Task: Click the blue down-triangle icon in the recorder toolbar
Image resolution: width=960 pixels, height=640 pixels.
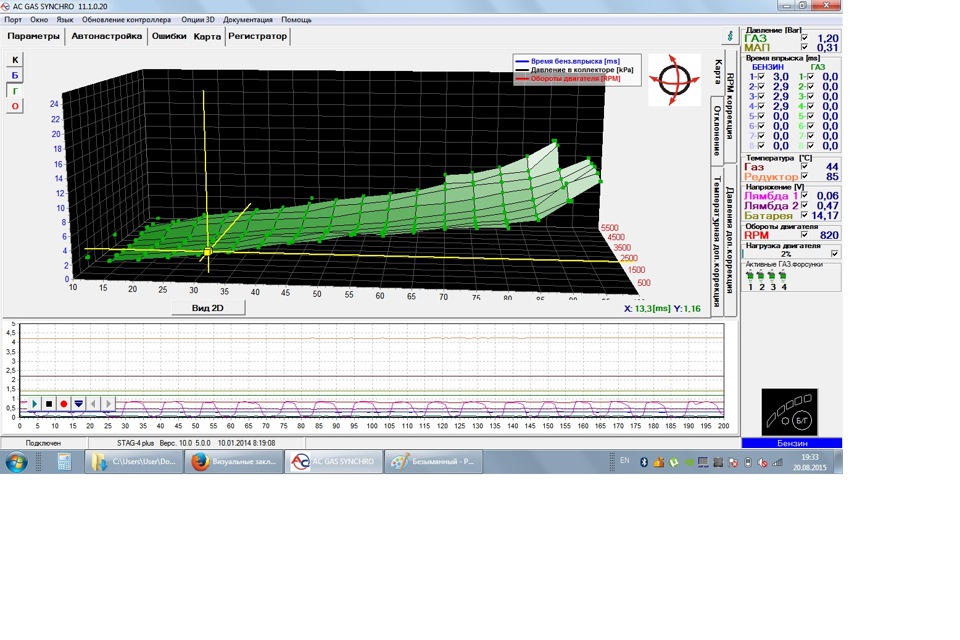Action: (79, 404)
